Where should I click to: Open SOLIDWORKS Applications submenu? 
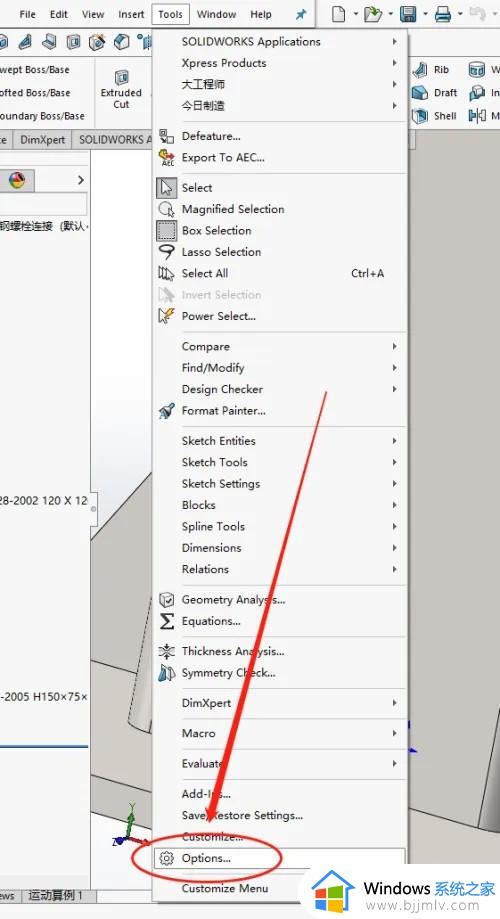coord(280,42)
